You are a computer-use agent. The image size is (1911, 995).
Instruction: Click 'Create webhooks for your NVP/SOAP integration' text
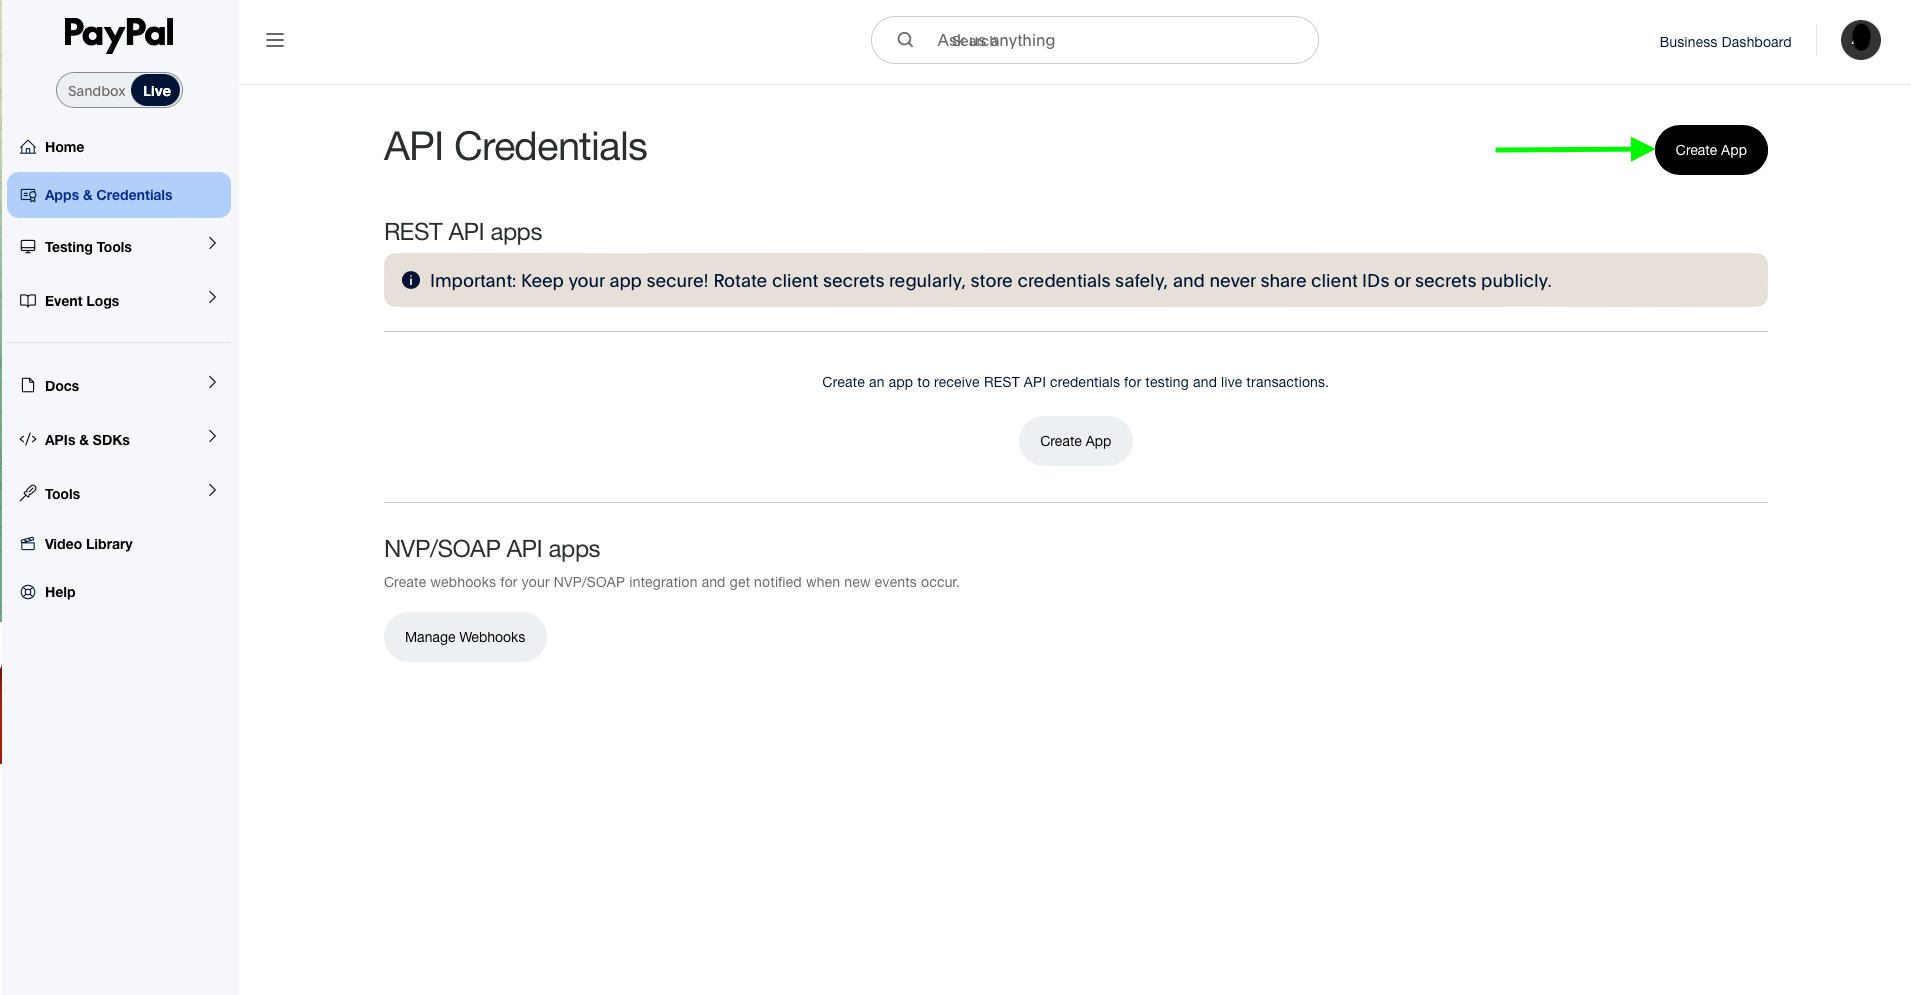point(671,582)
